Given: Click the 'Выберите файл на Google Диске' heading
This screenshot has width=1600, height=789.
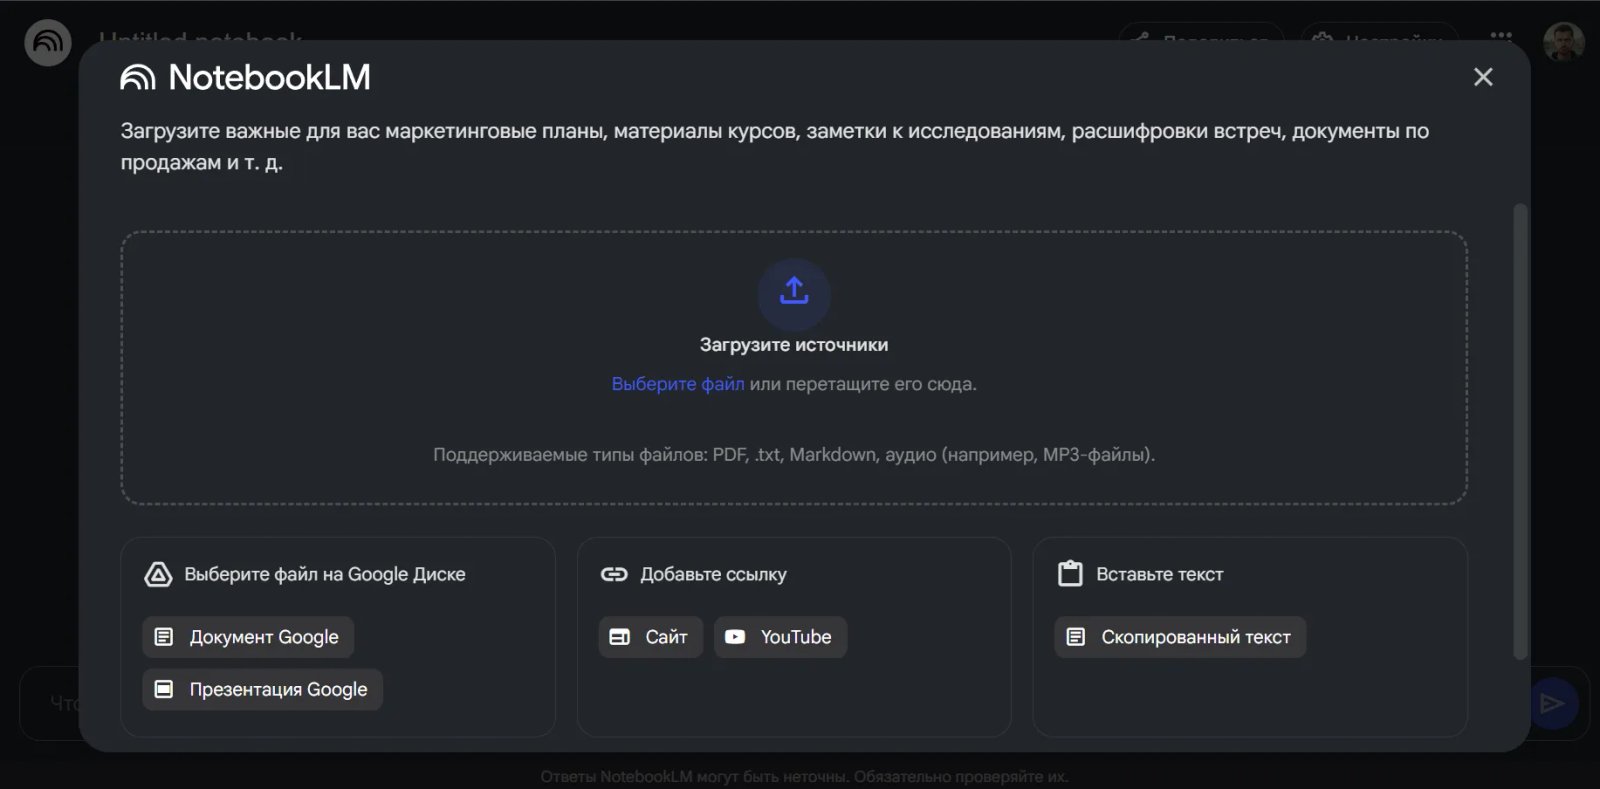Looking at the screenshot, I should click(x=325, y=574).
